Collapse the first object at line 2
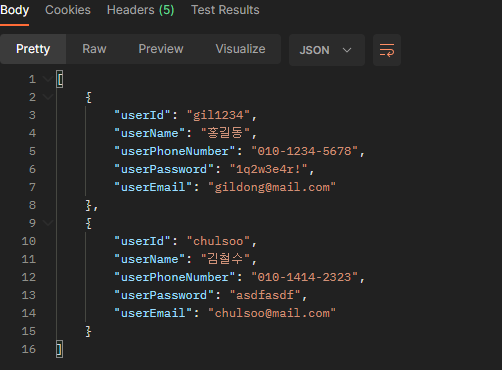502x370 pixels. [48, 97]
